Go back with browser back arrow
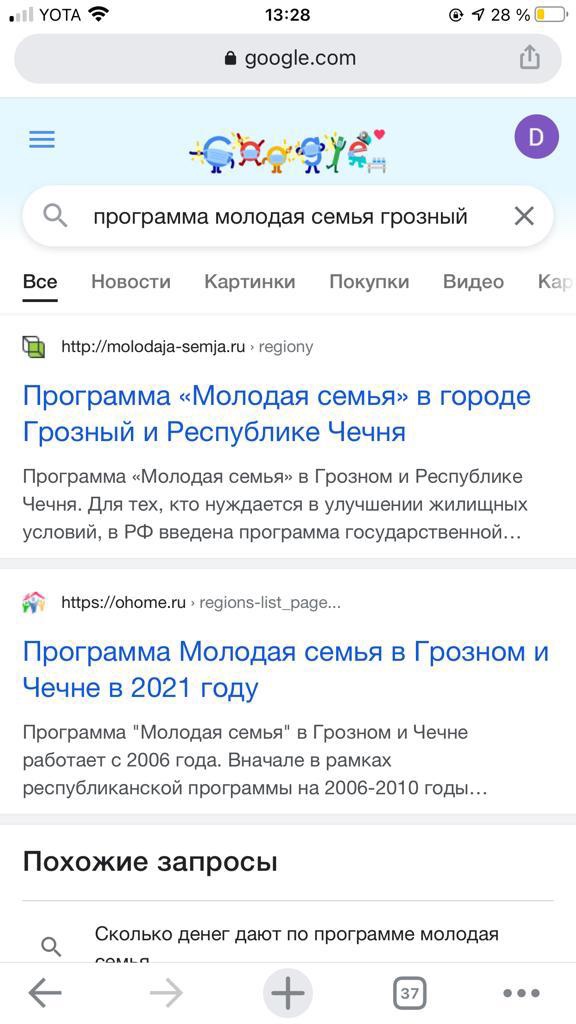 45,993
